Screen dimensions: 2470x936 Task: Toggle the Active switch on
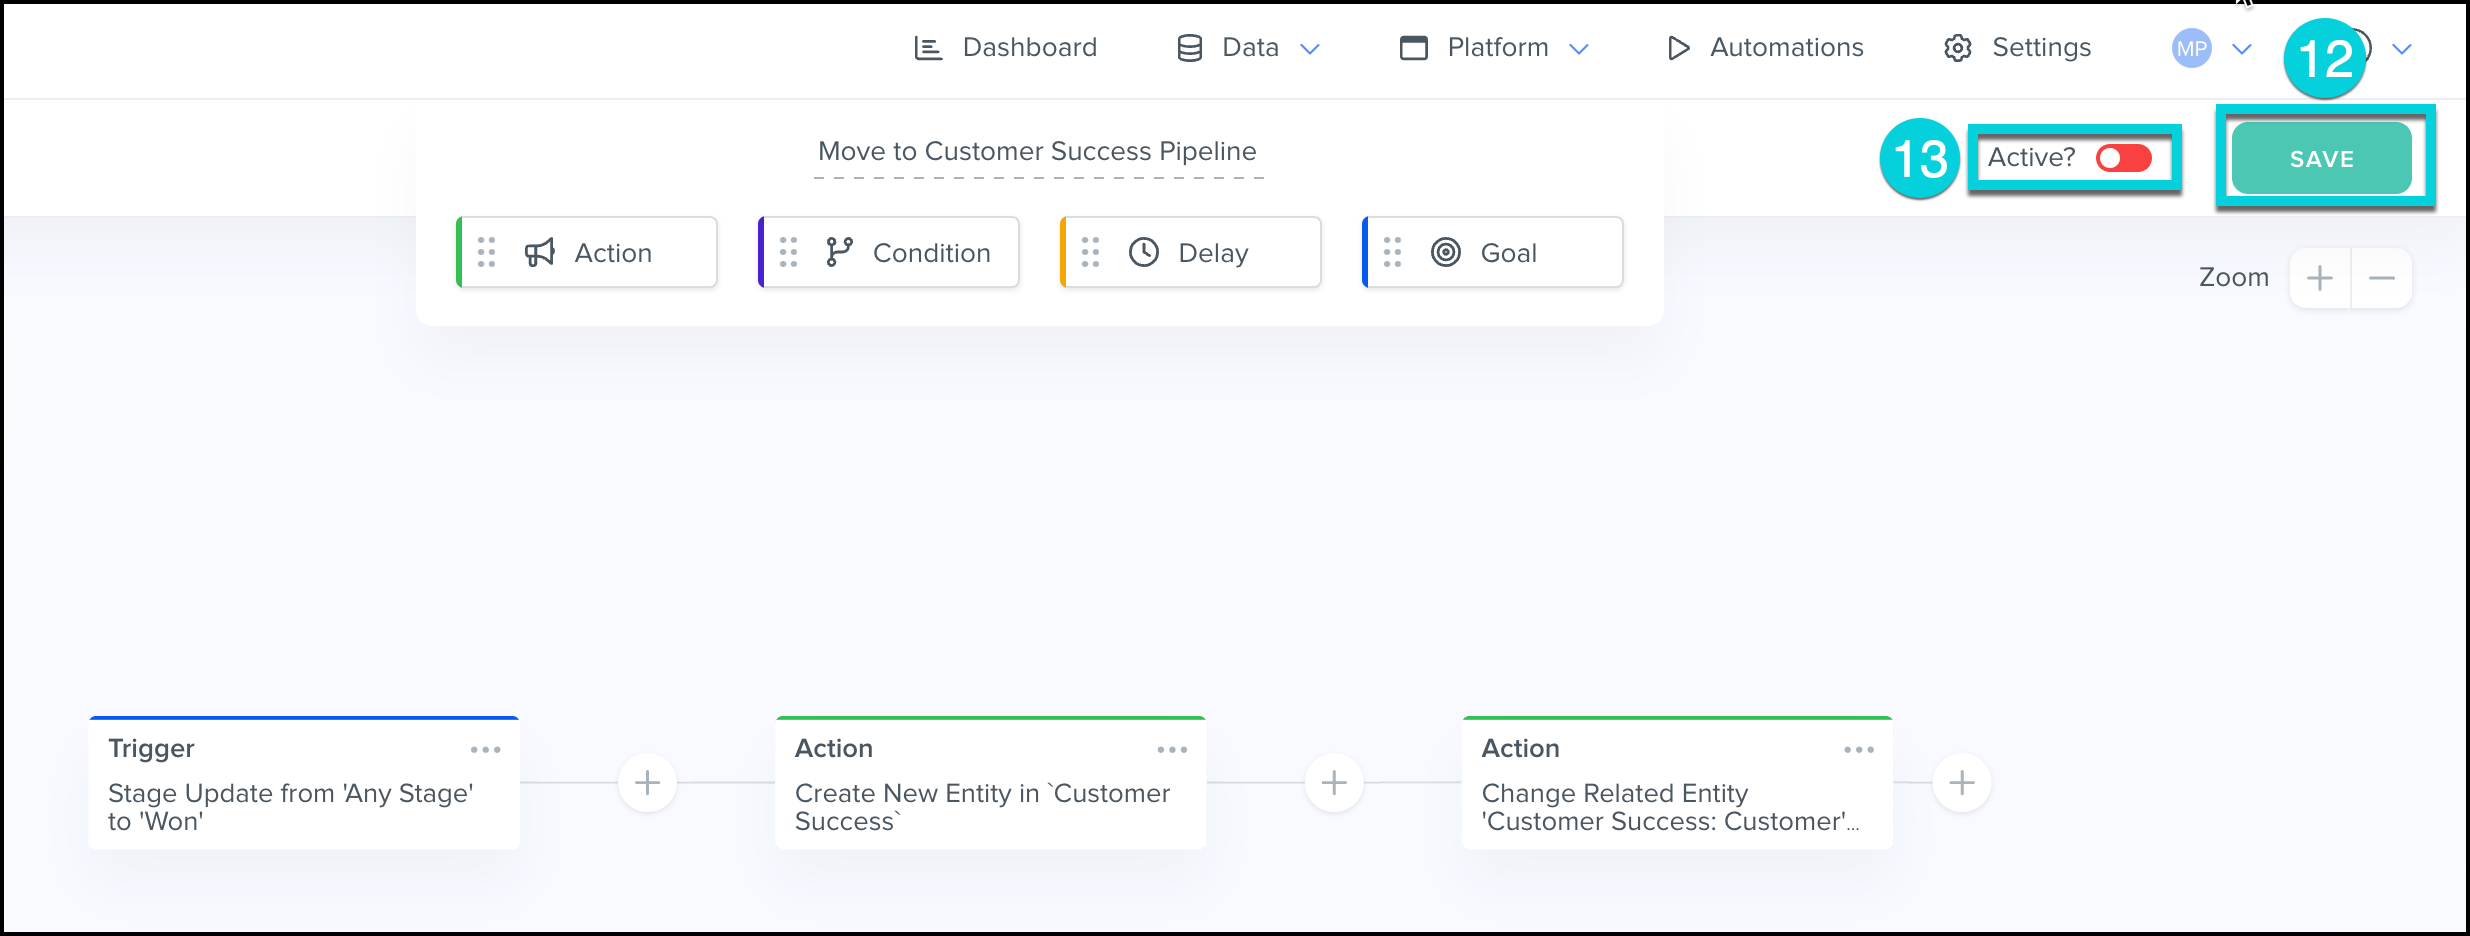coord(2124,158)
